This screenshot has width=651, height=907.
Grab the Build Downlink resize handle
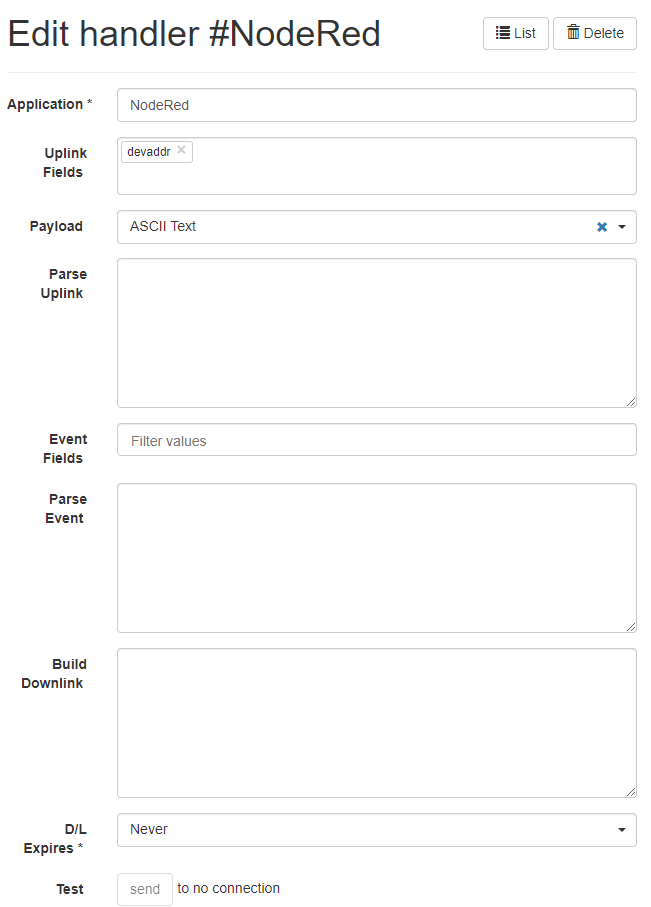(x=631, y=792)
